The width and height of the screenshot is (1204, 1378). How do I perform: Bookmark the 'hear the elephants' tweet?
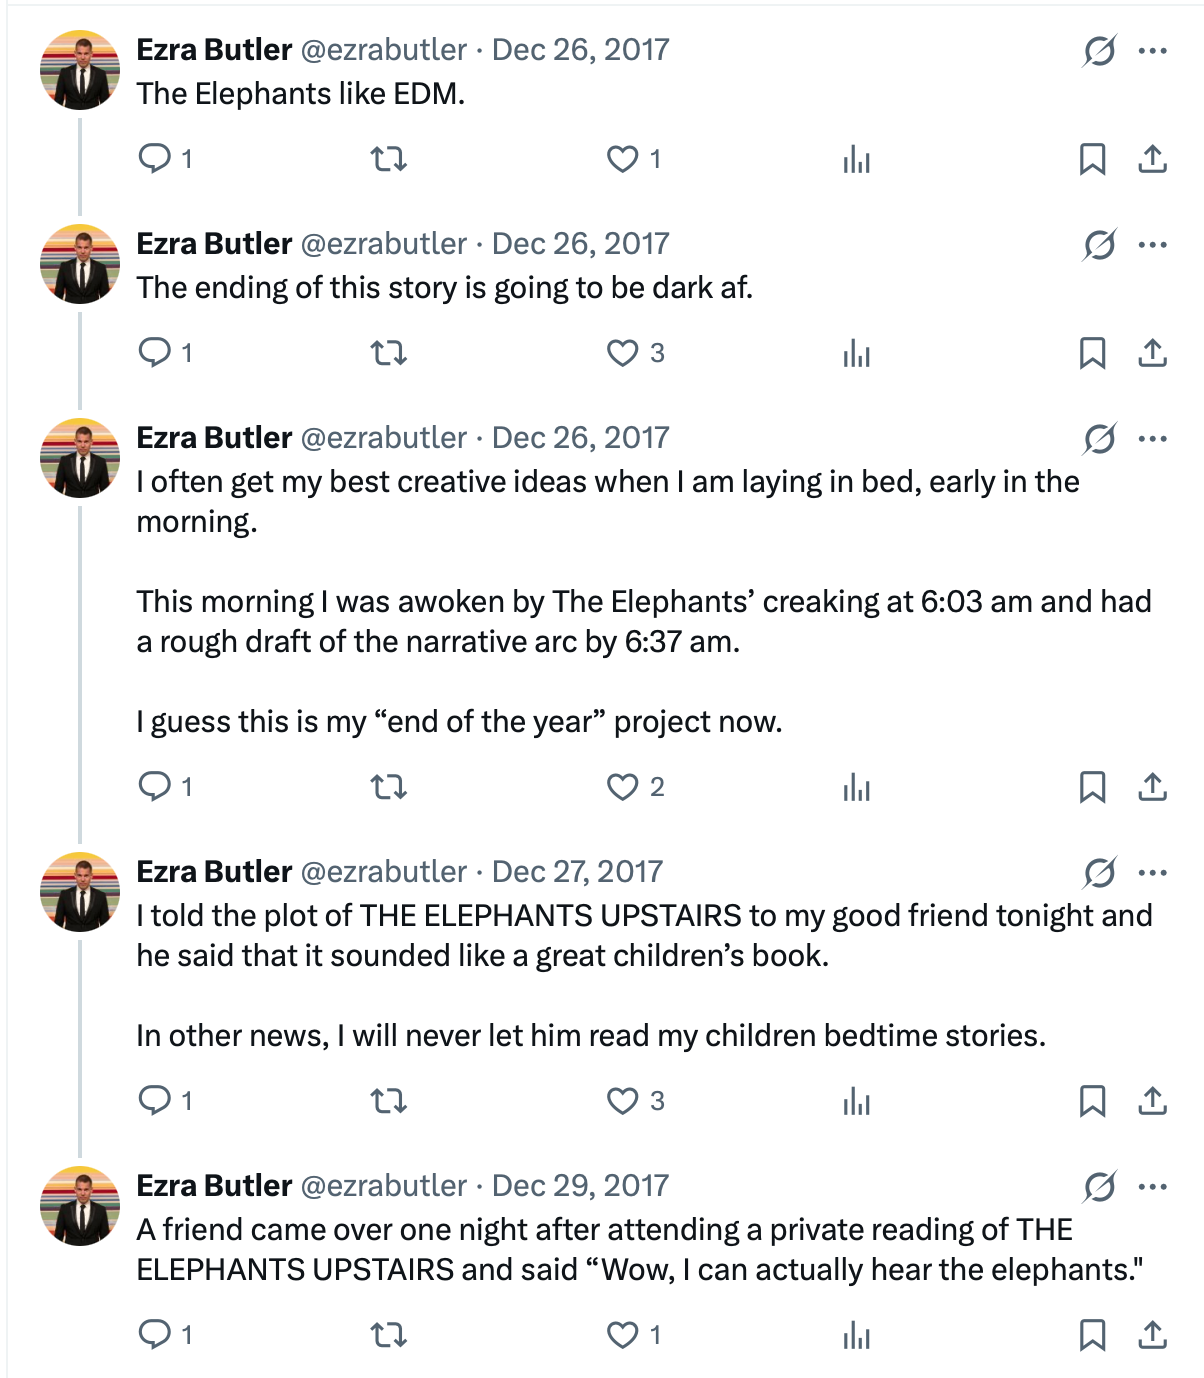click(x=1092, y=1335)
